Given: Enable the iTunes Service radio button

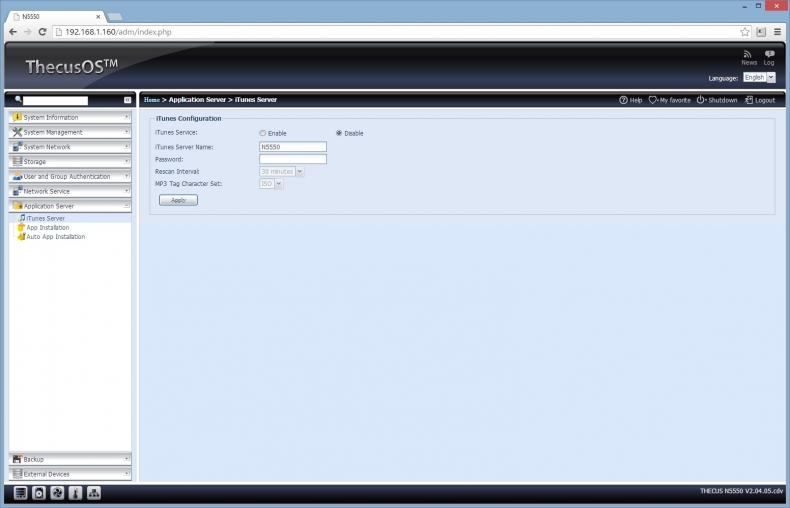Looking at the screenshot, I should point(263,133).
